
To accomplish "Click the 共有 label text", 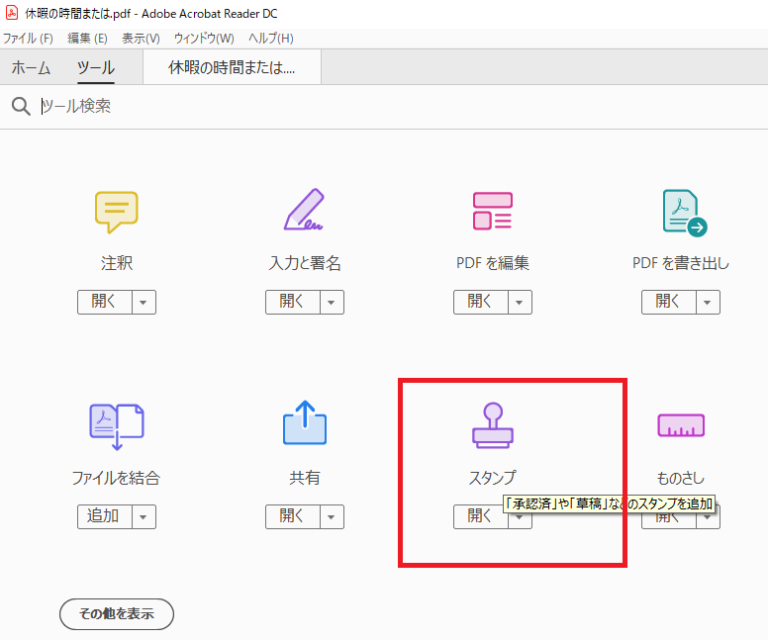I will (x=305, y=477).
